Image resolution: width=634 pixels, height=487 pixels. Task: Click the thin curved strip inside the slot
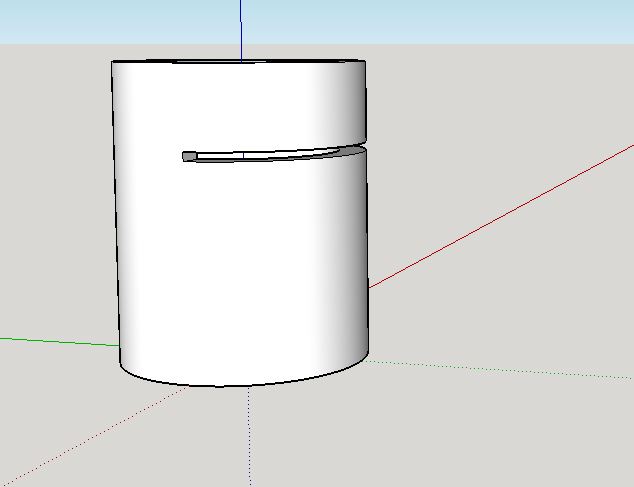click(x=267, y=155)
